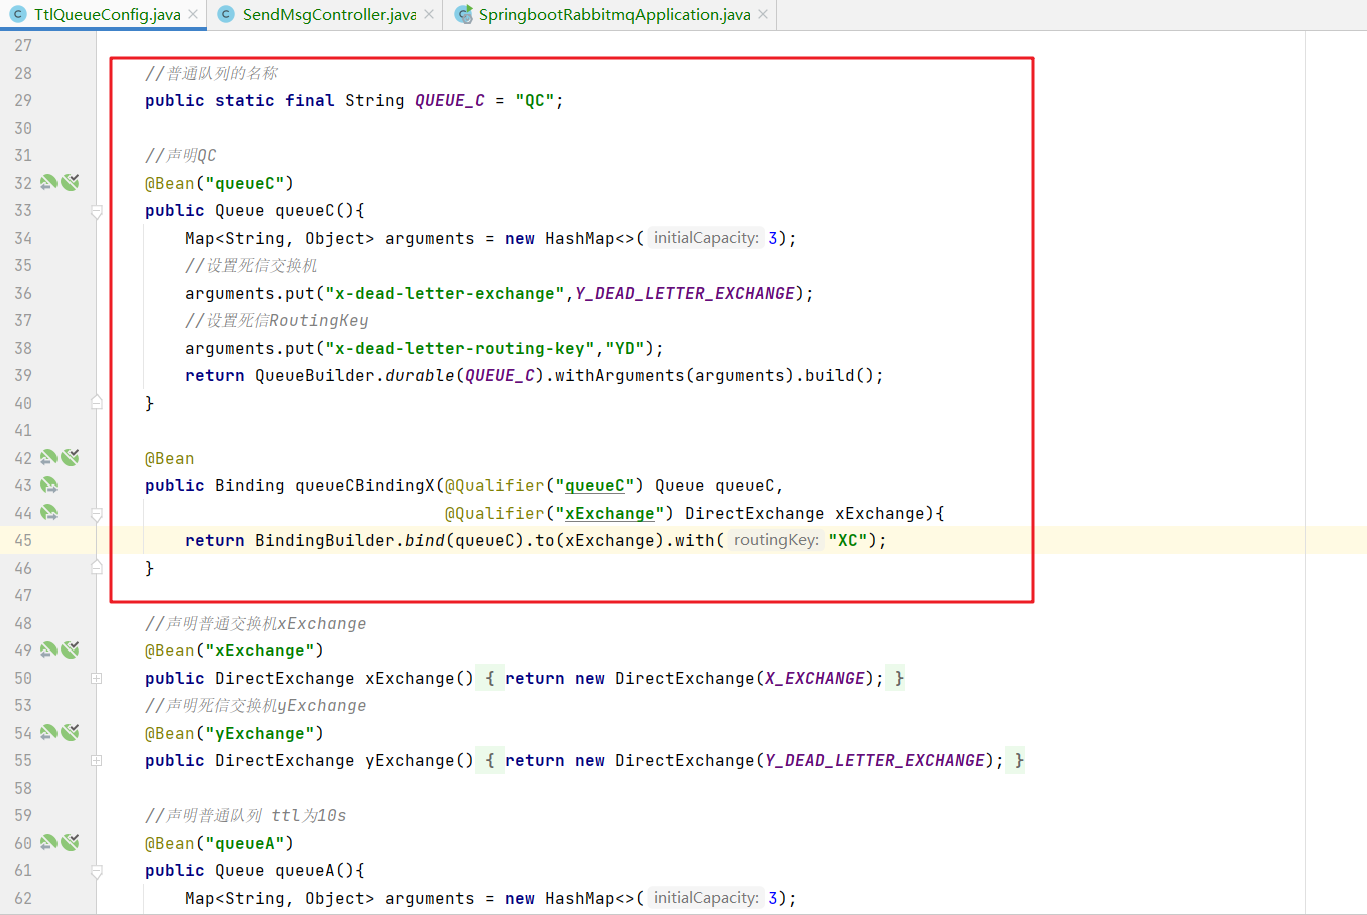The image size is (1367, 915).
Task: Click the initialCapacity hint on line 62
Action: [706, 898]
